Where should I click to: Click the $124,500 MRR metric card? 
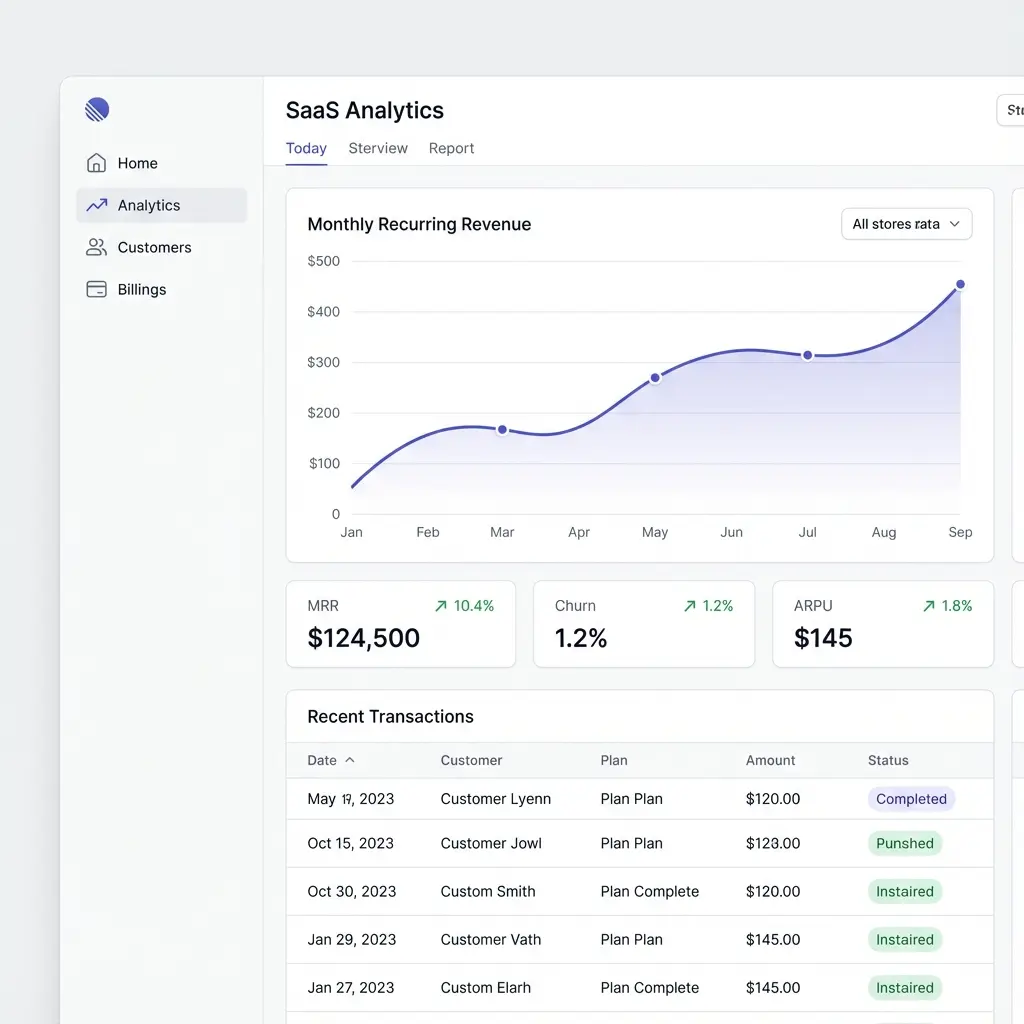pos(400,624)
